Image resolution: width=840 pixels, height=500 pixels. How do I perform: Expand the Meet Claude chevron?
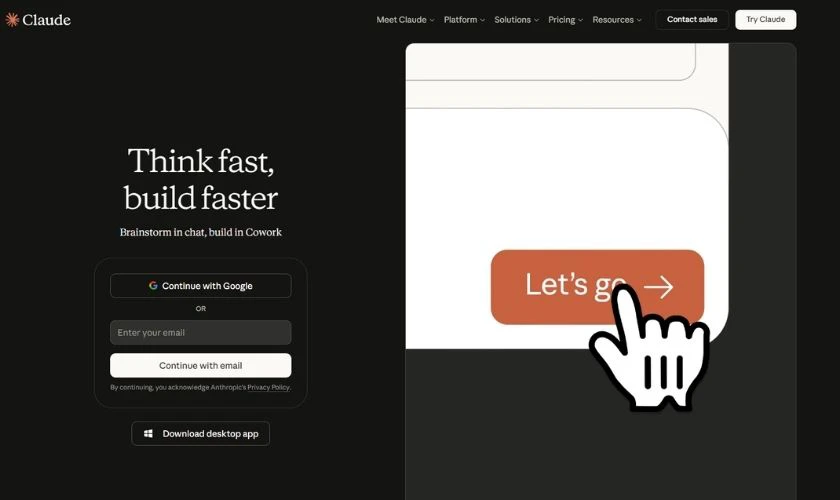click(432, 20)
